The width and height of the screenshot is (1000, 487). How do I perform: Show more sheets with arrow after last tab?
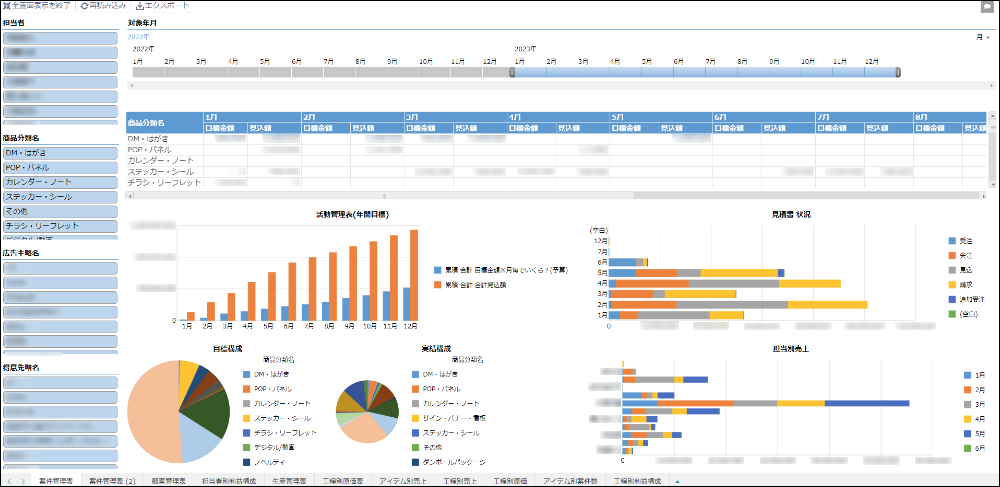tap(677, 481)
